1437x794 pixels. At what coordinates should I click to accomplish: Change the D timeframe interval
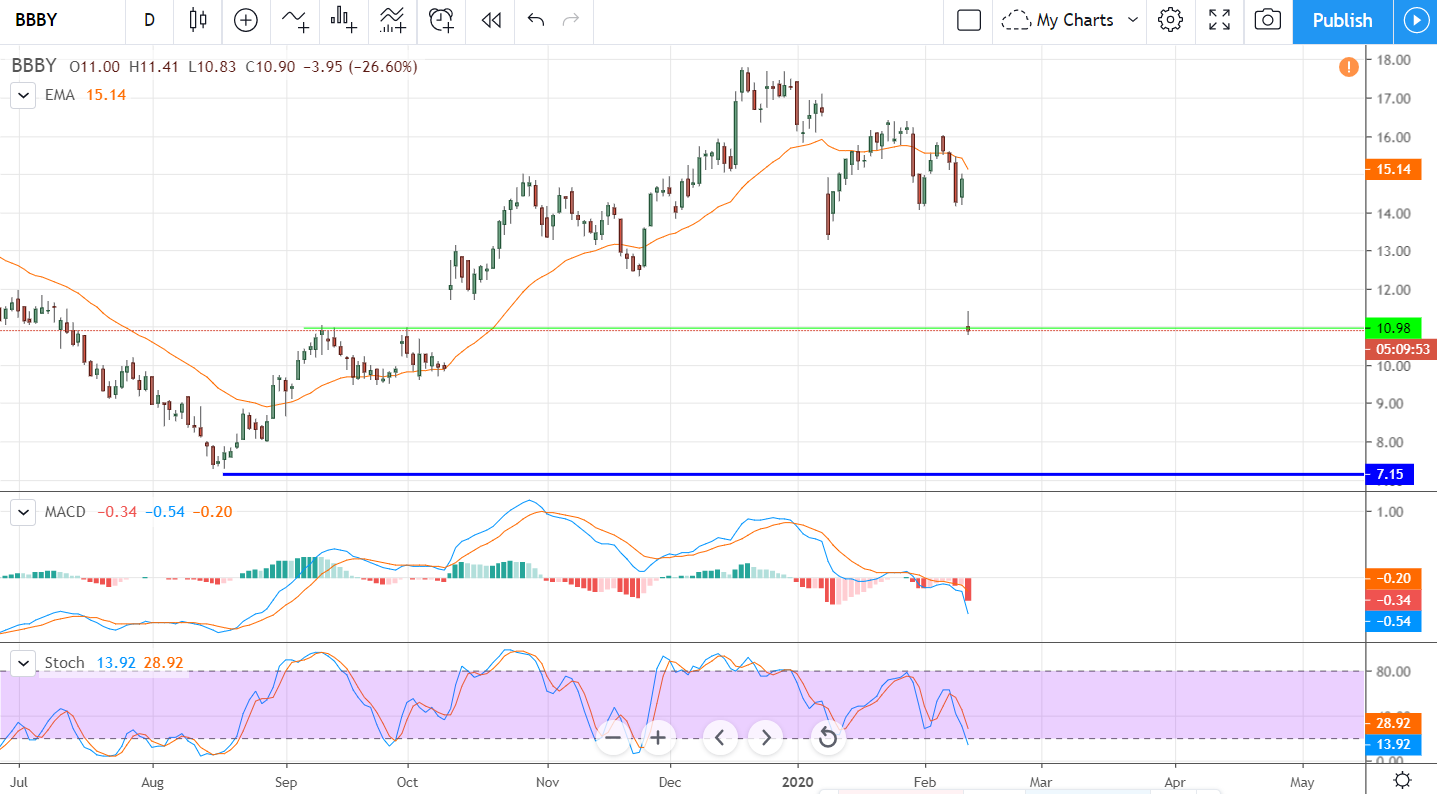[149, 20]
